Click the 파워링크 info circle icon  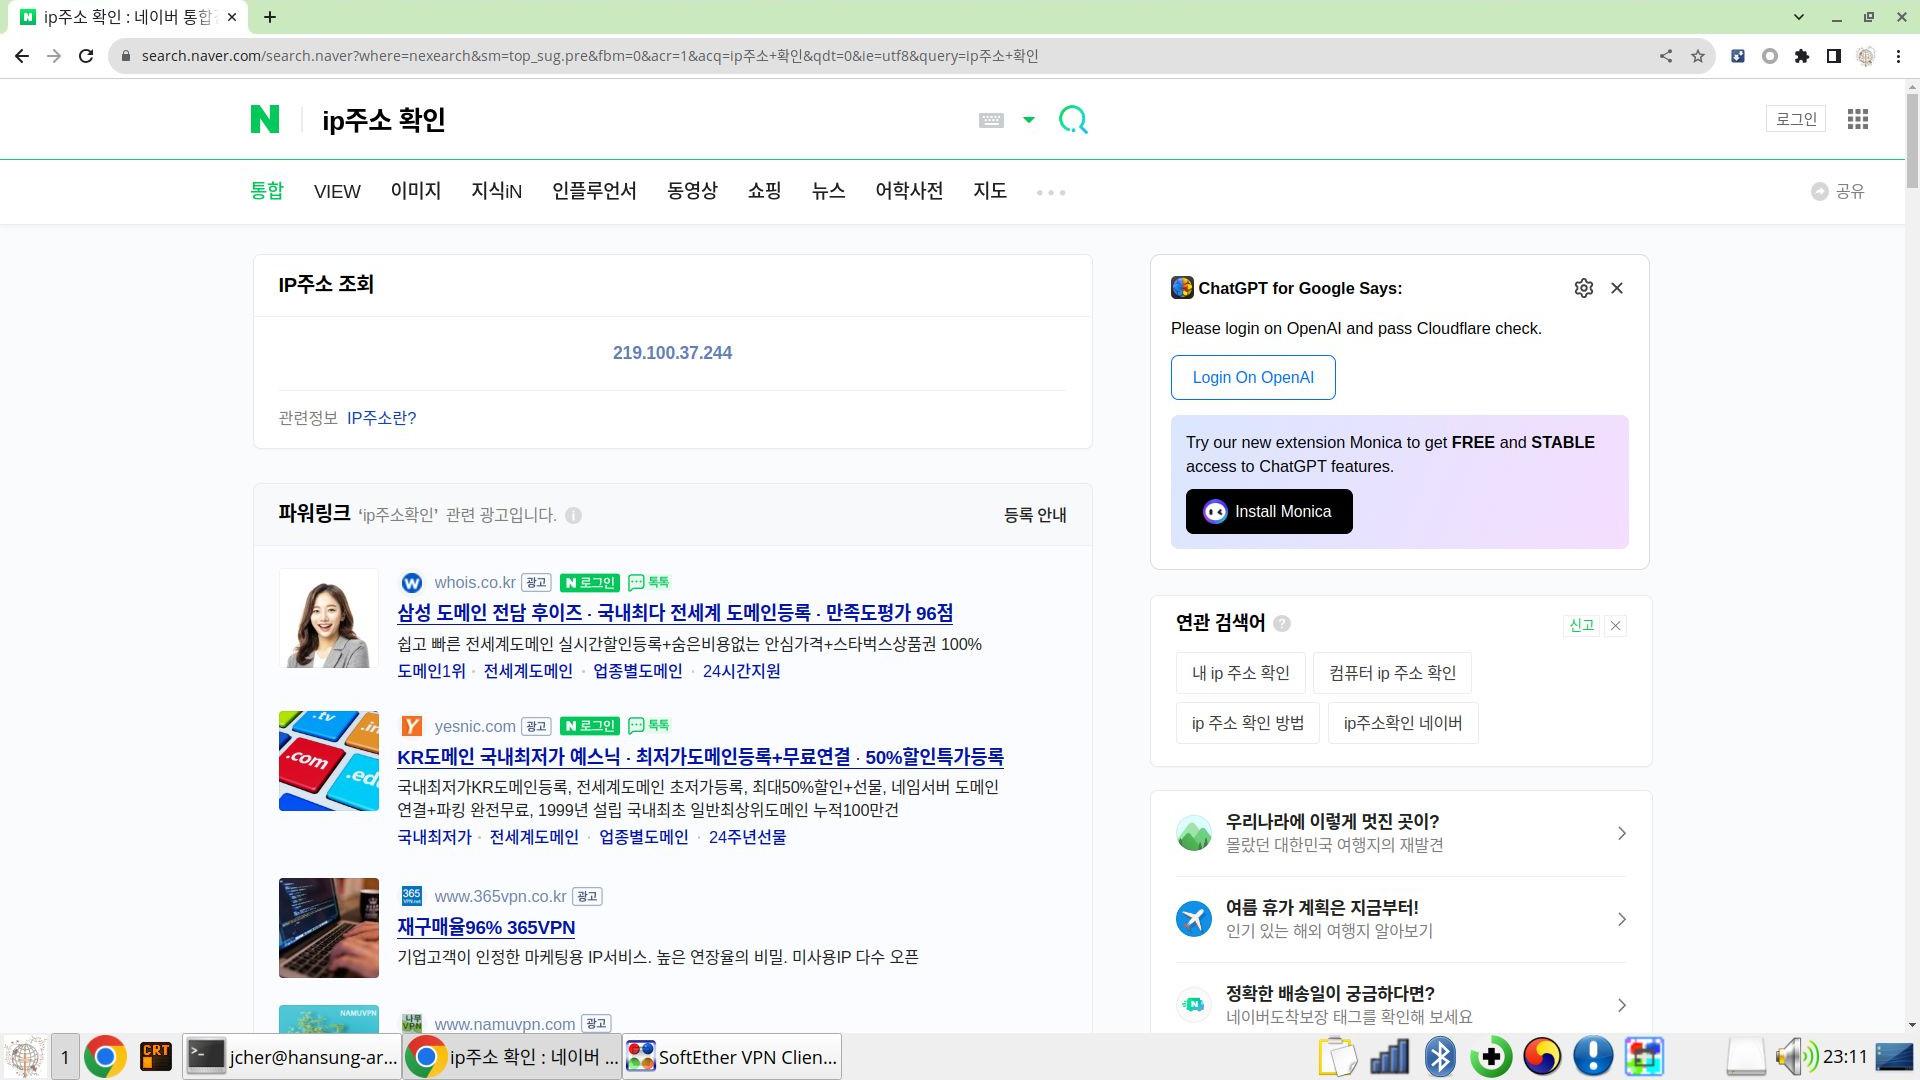(573, 515)
